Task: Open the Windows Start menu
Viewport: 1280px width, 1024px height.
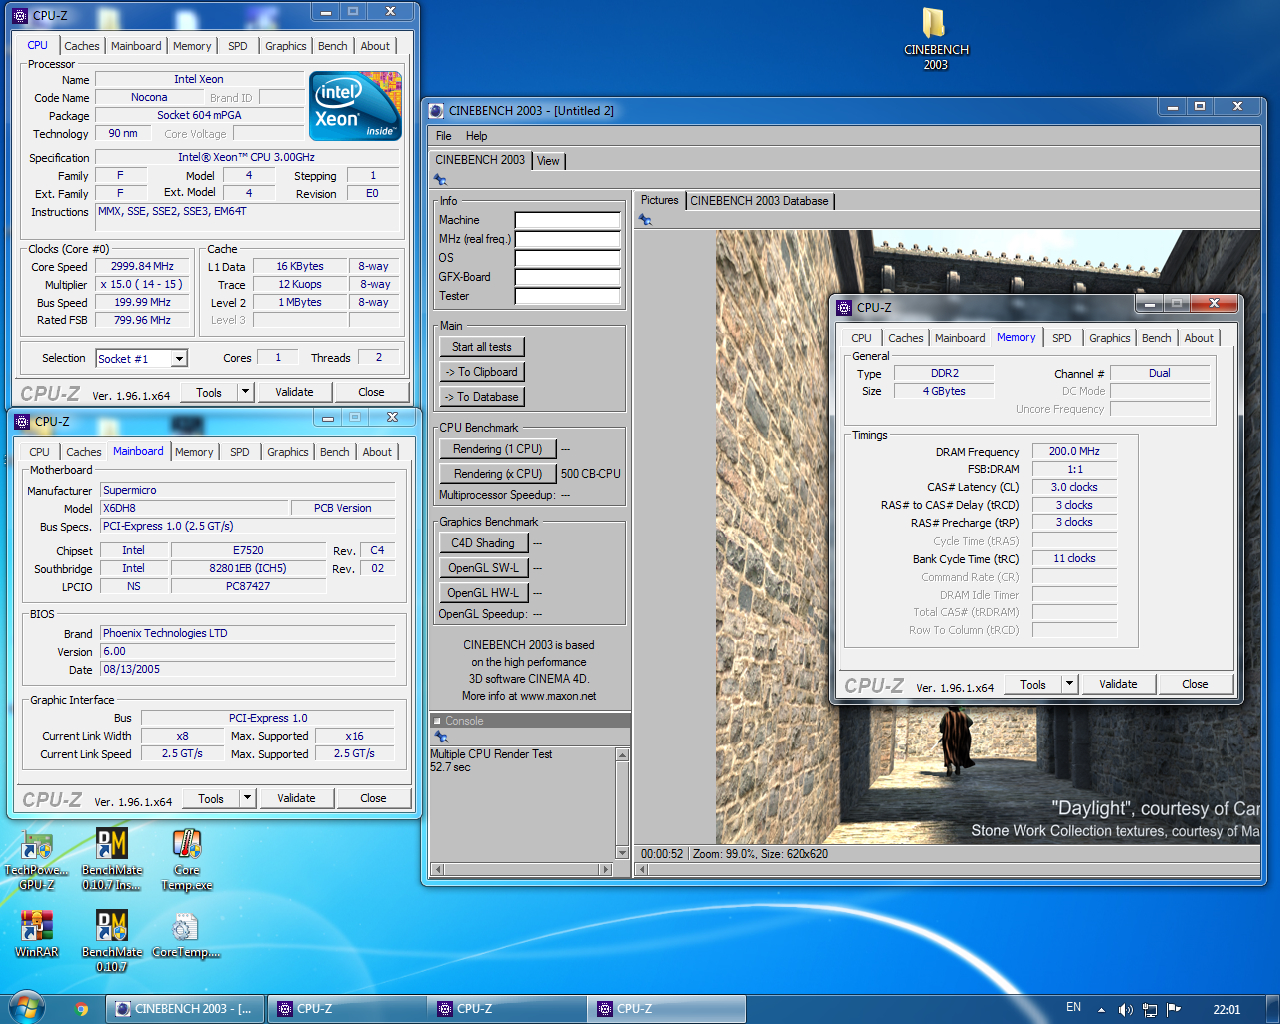Action: coord(26,1008)
